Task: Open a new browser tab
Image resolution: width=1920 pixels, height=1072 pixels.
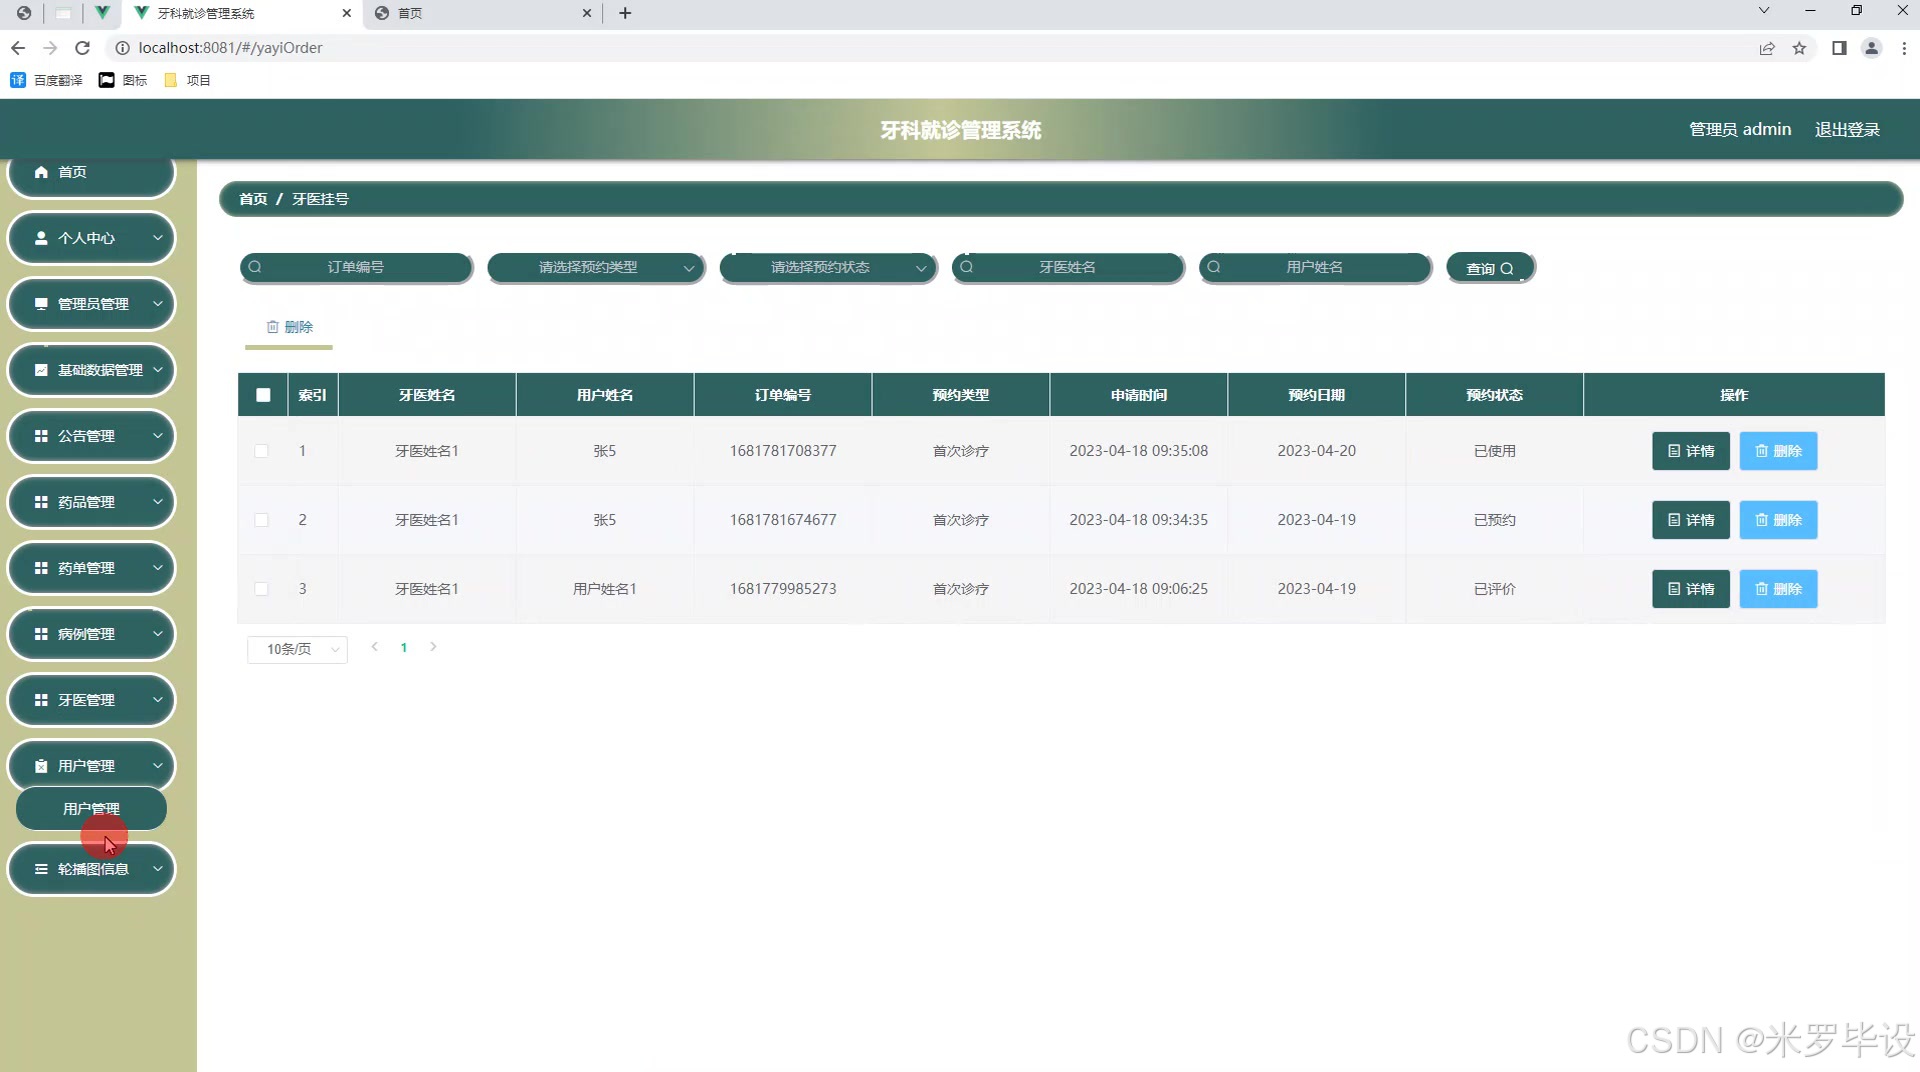Action: point(625,13)
